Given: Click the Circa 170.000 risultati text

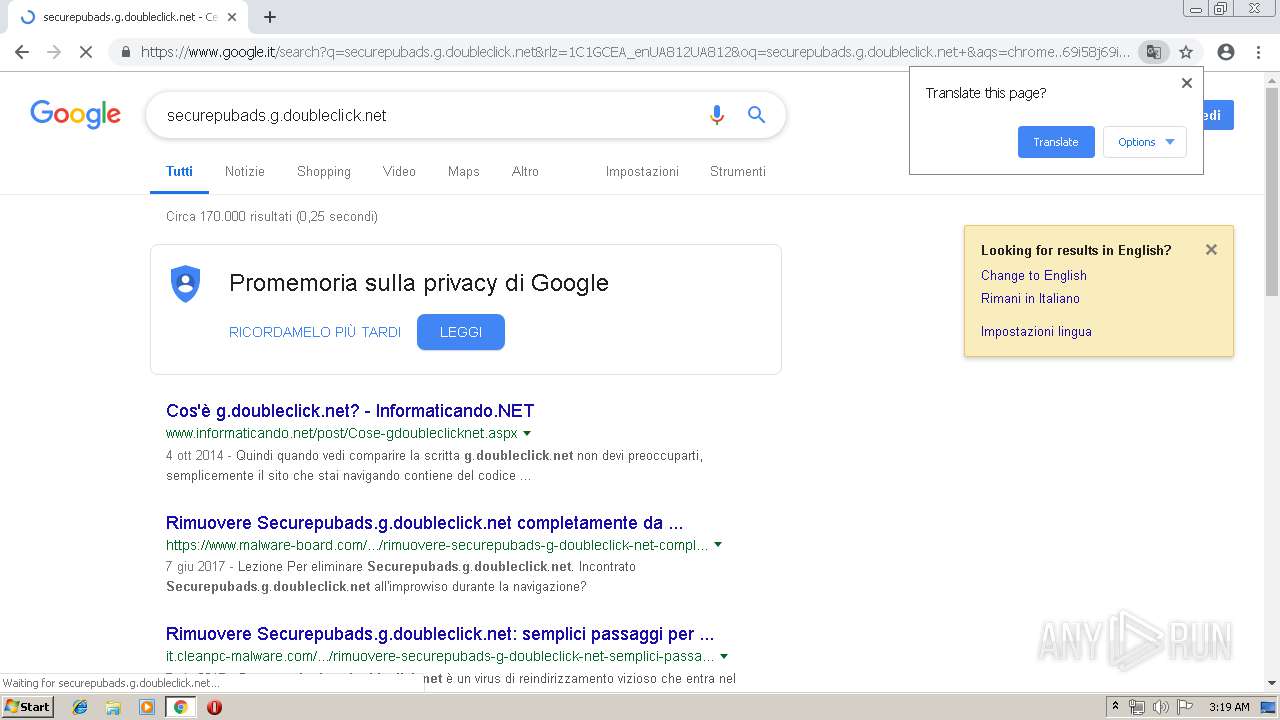Looking at the screenshot, I should pos(272,217).
